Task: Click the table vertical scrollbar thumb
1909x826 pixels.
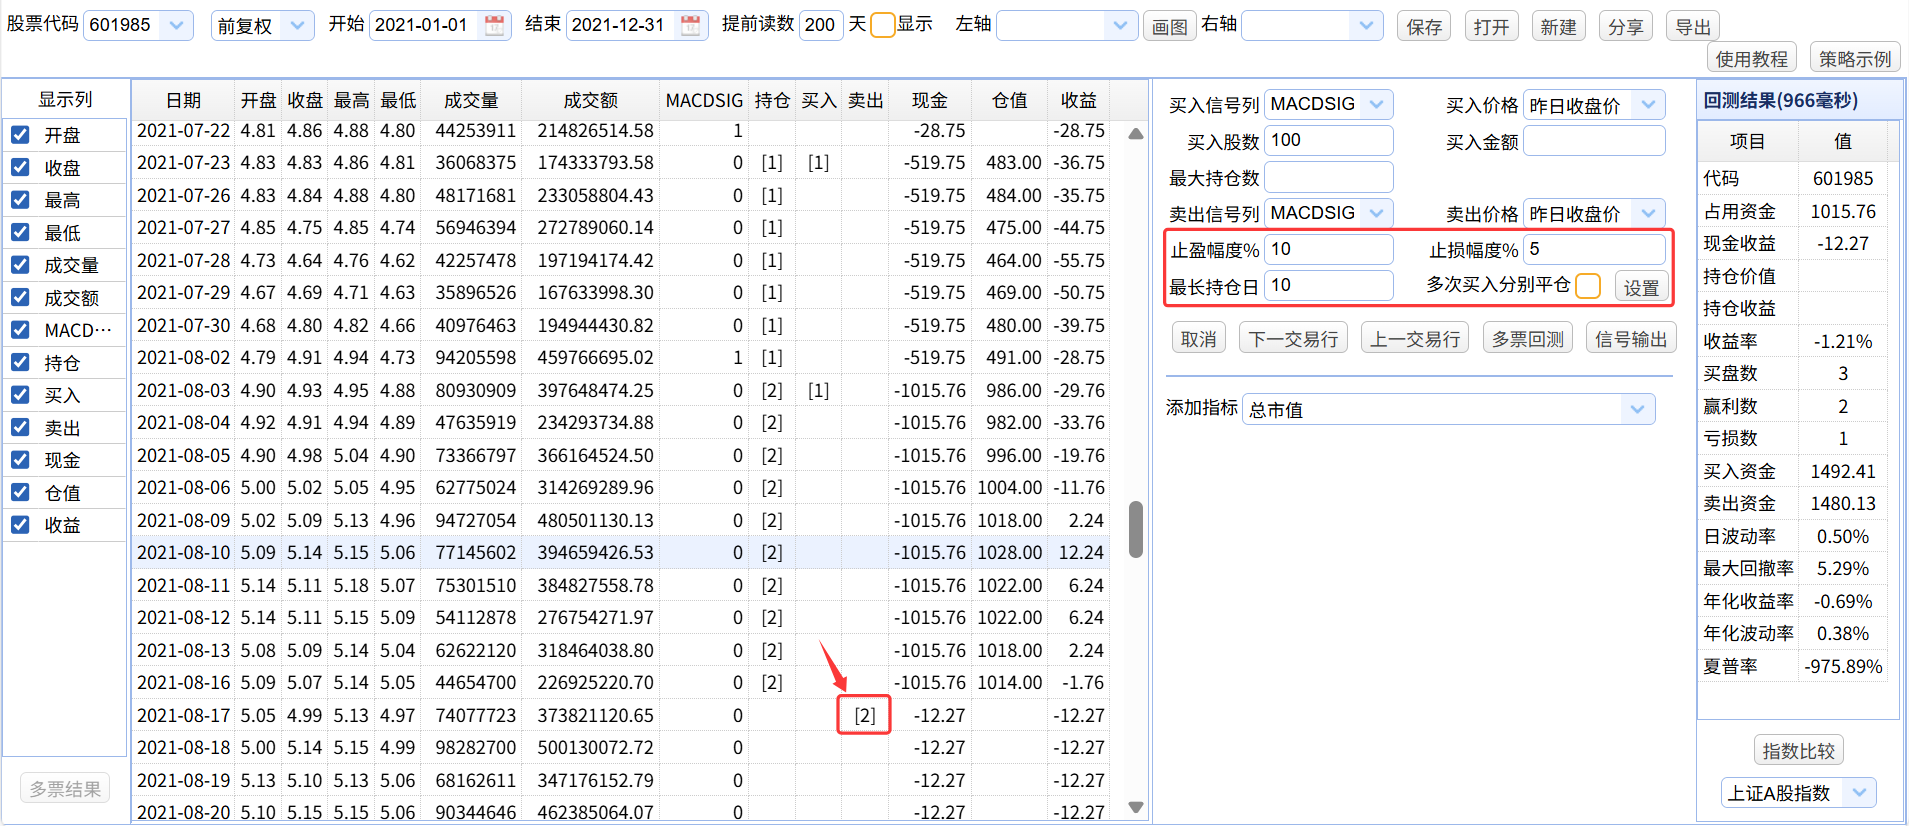Action: click(1136, 529)
